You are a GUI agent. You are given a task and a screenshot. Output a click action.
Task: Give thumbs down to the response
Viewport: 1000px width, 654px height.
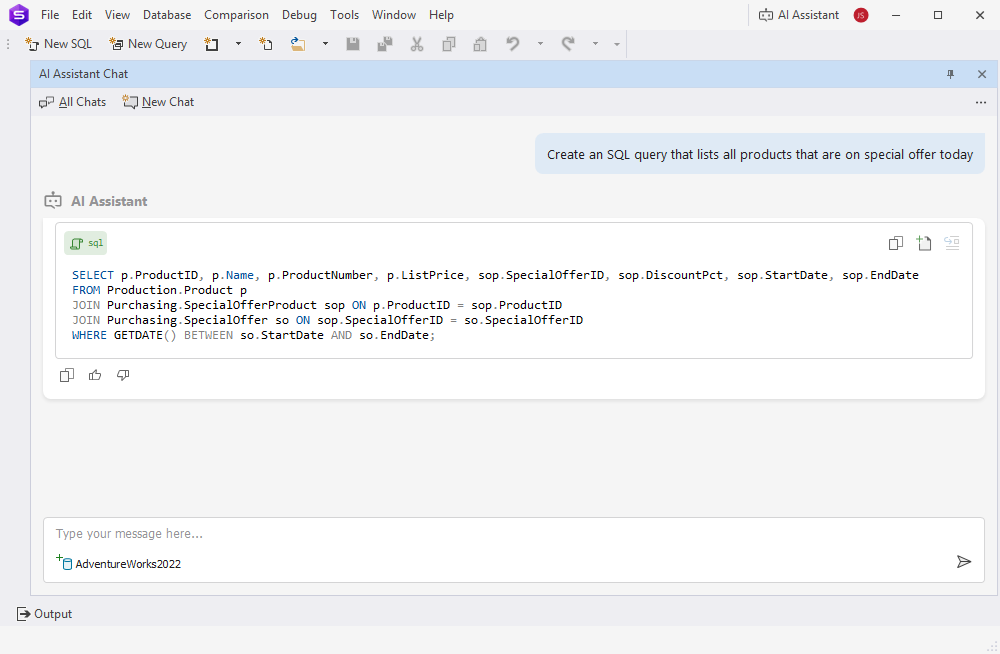[123, 375]
